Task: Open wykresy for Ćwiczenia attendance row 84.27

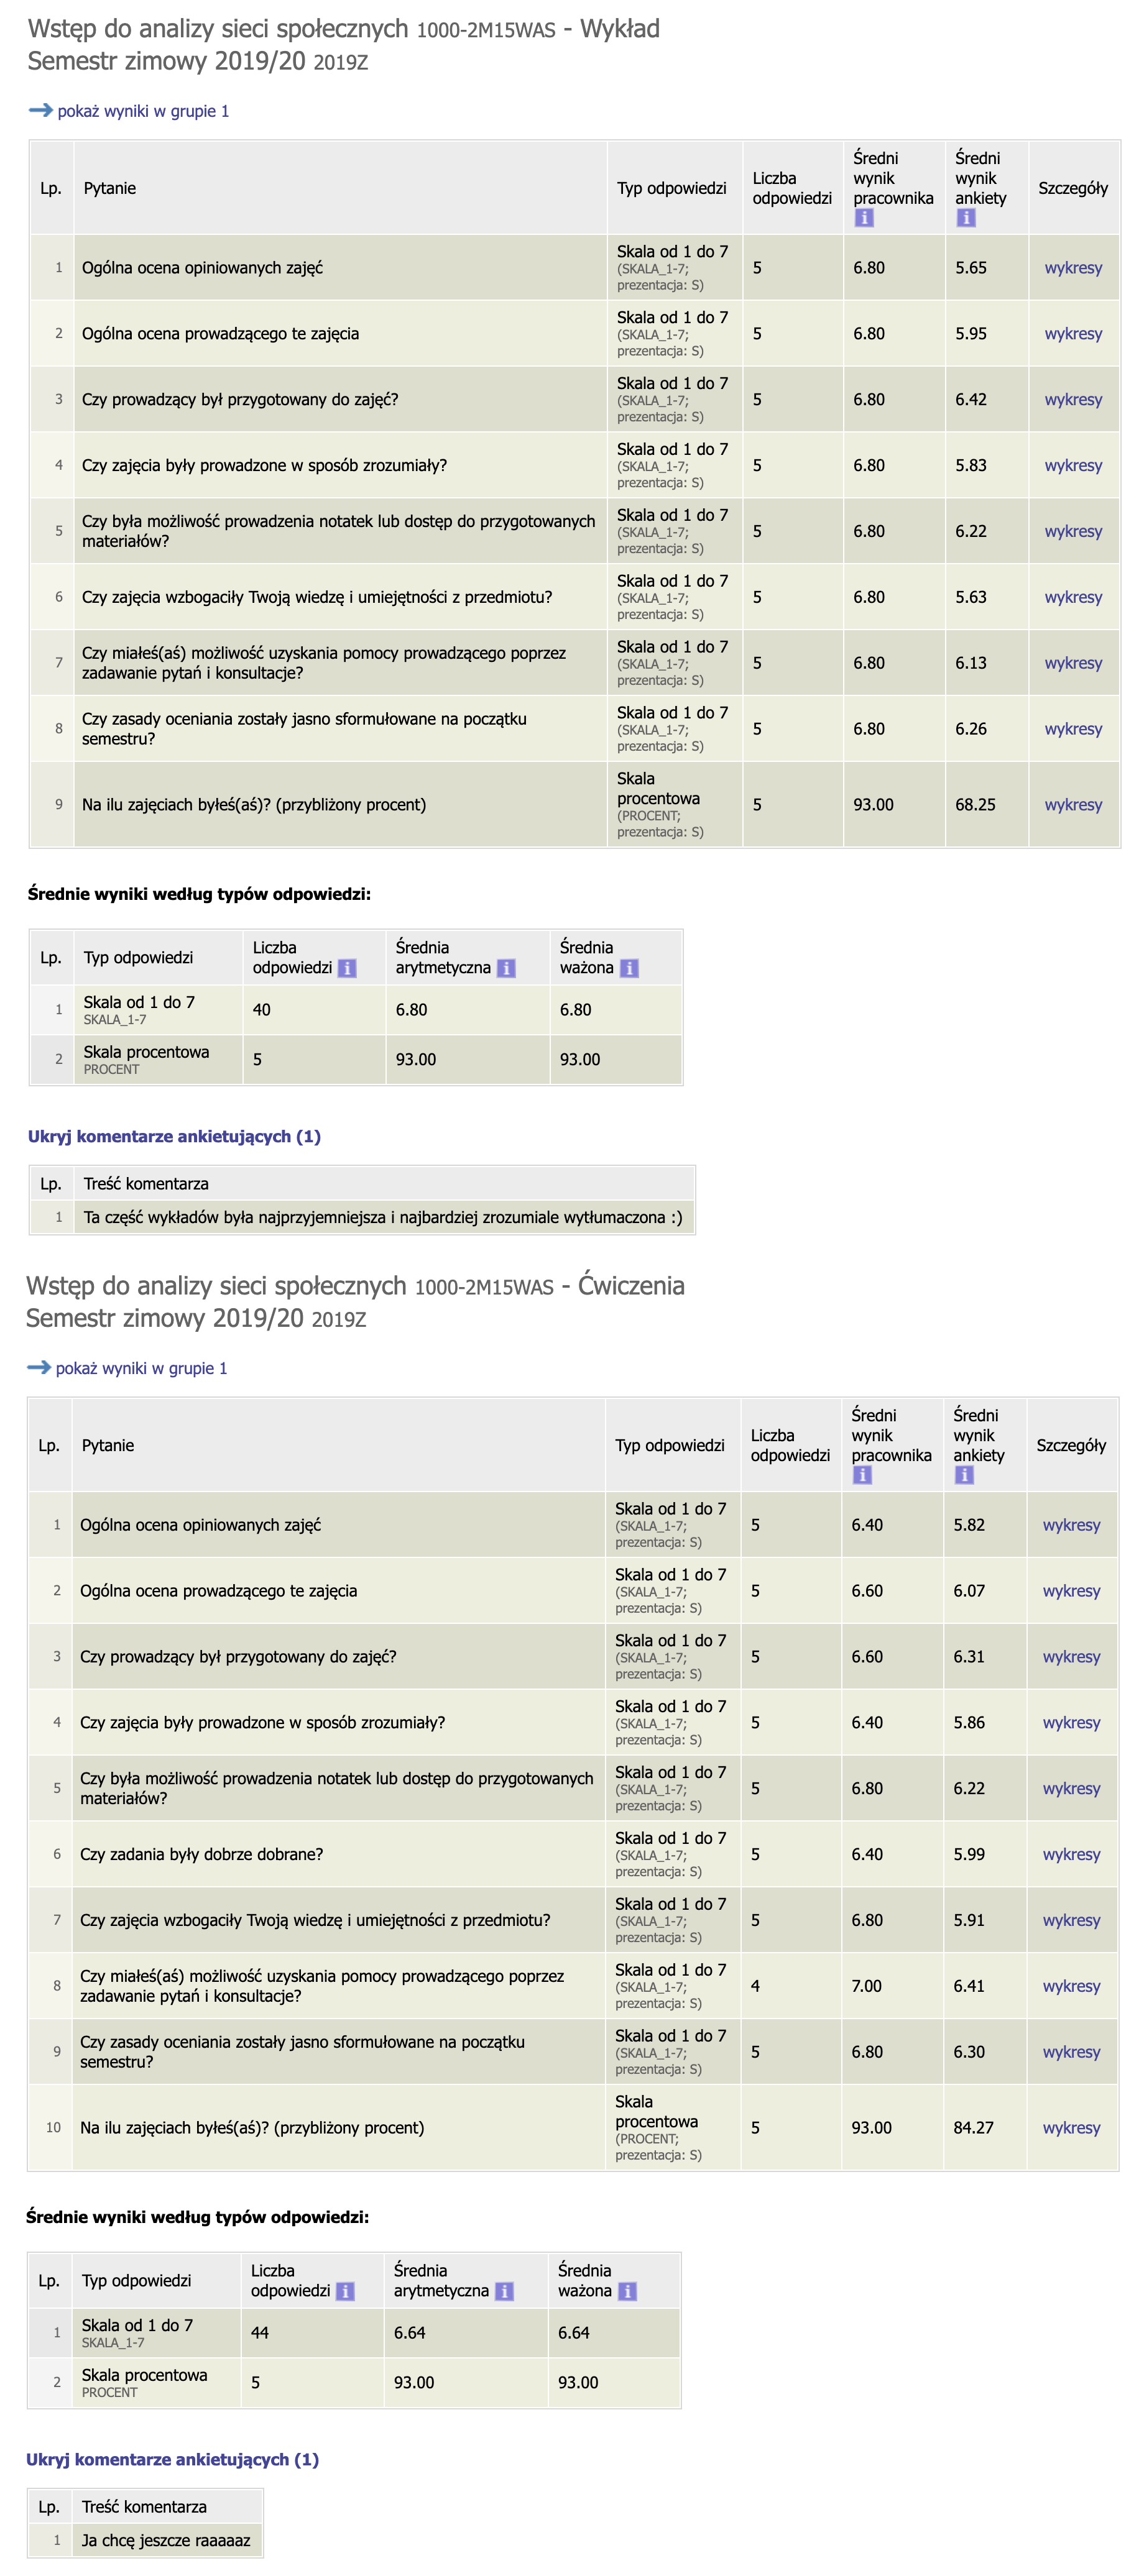Action: point(1071,2128)
